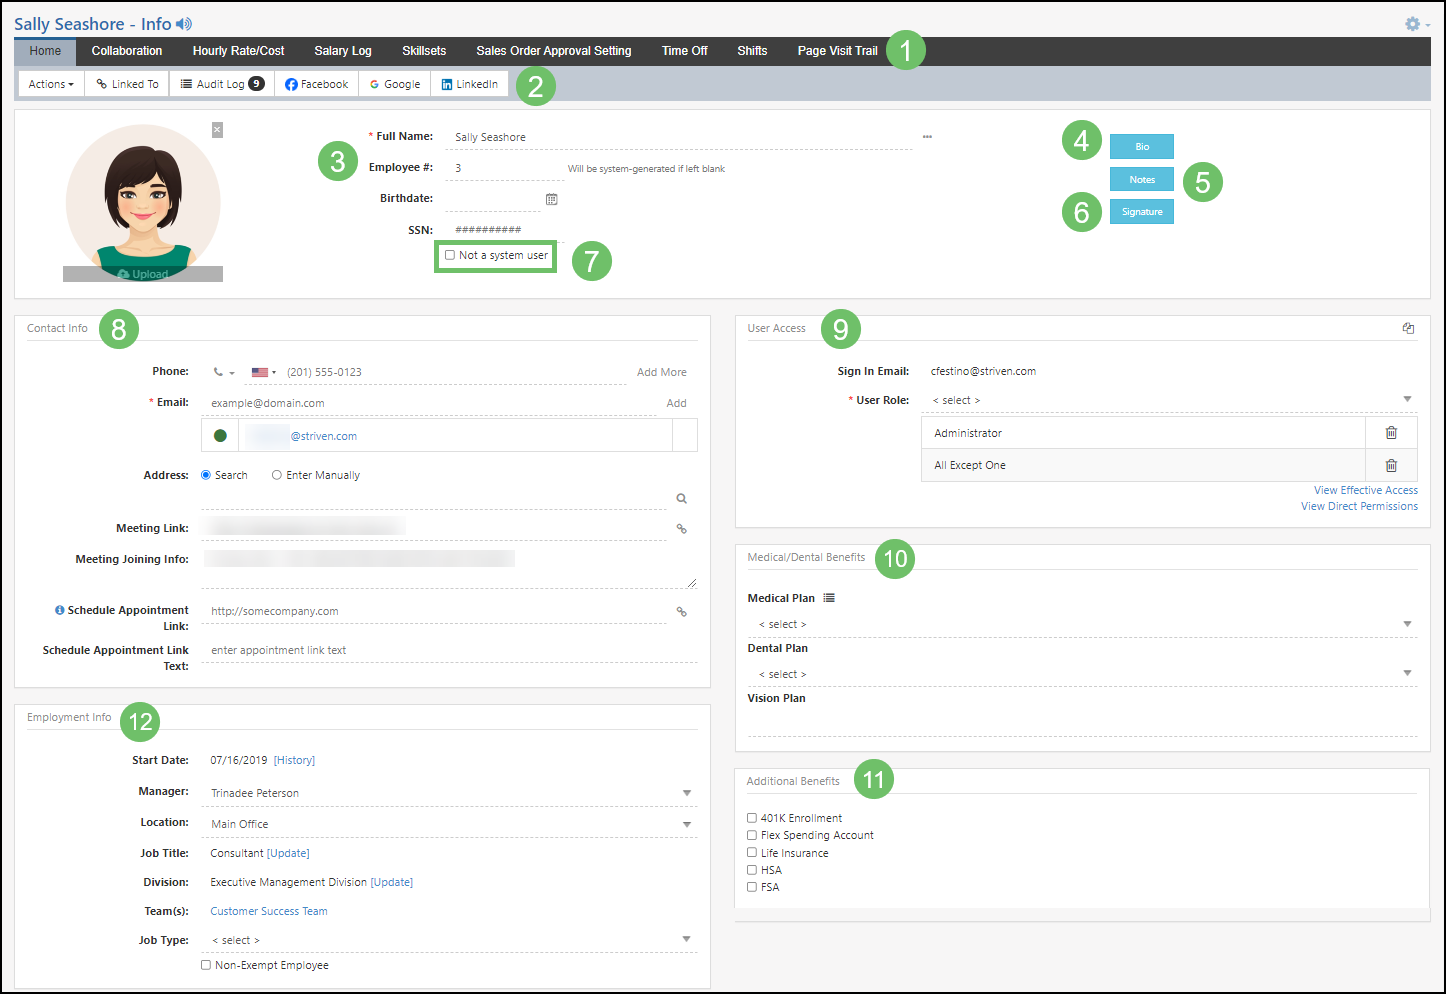
Task: Click Upload on the profile photo
Action: pos(143,272)
